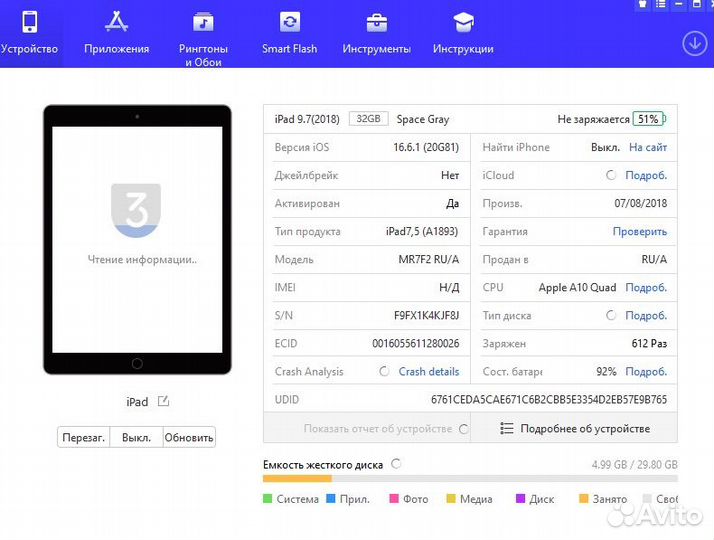This screenshot has width=714, height=540.
Task: Click the loading spinner in Crash Analysis row
Action: (x=384, y=372)
